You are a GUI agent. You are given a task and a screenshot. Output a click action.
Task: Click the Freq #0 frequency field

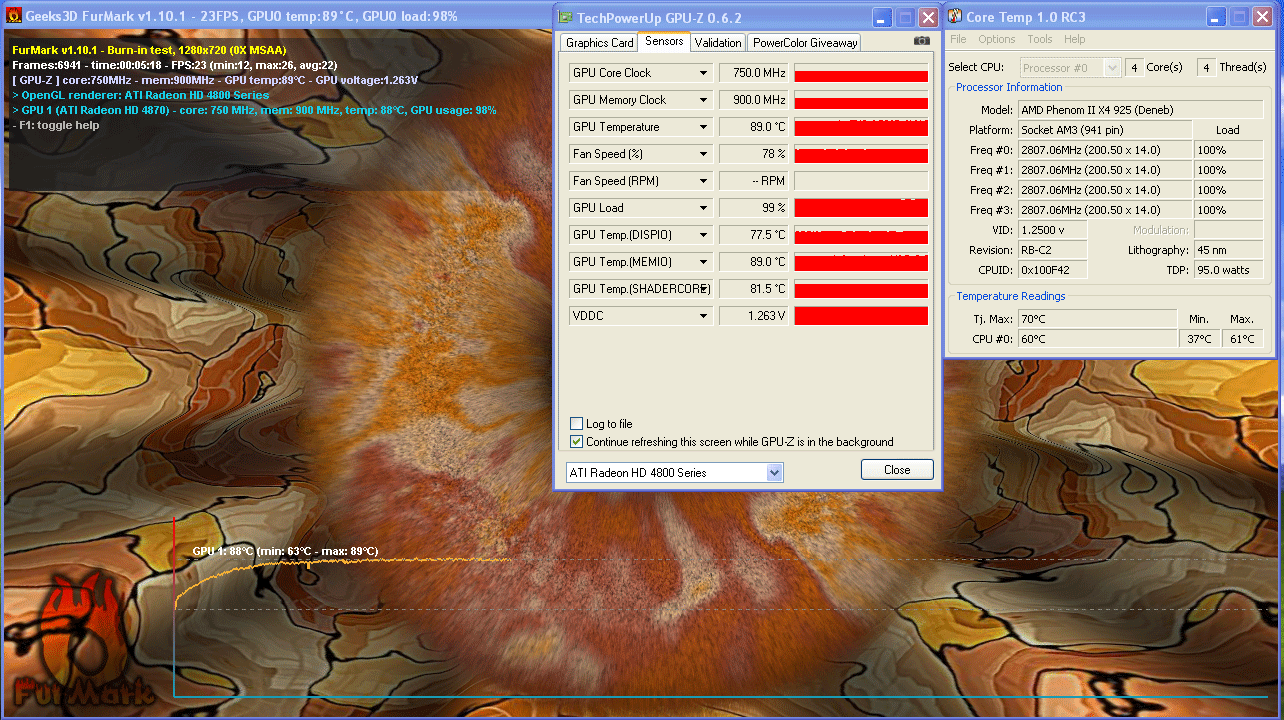(x=1105, y=150)
